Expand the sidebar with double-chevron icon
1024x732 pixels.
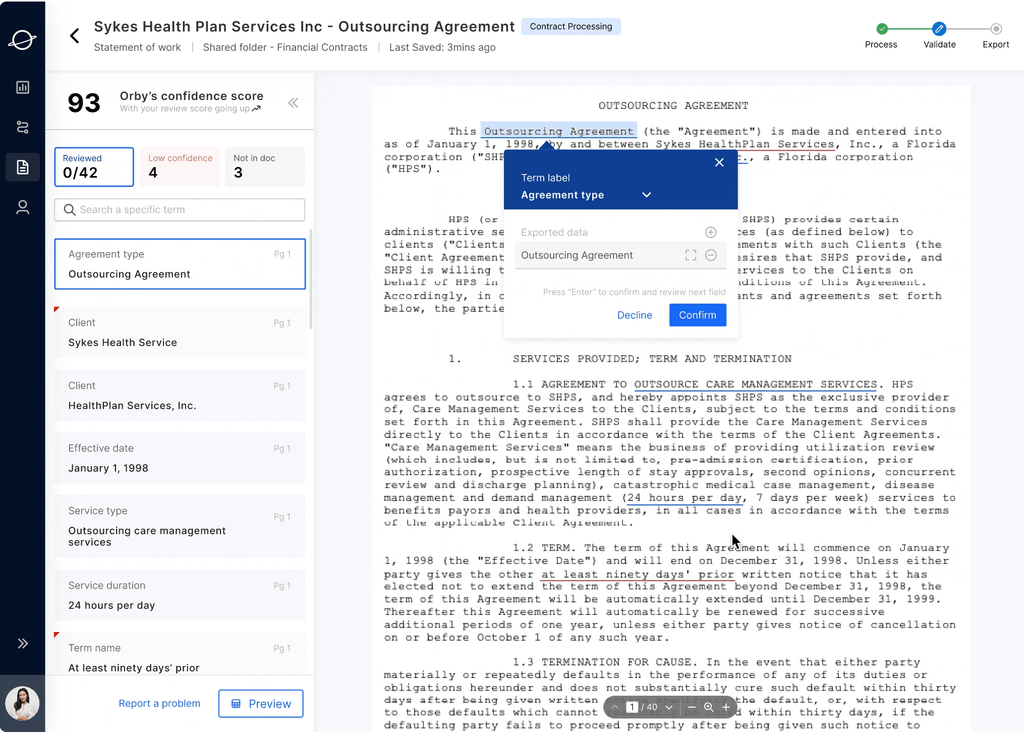(x=23, y=643)
